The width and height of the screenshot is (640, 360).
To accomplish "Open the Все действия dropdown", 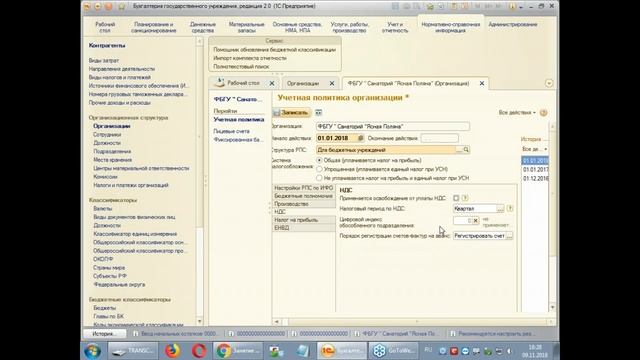I will point(517,113).
